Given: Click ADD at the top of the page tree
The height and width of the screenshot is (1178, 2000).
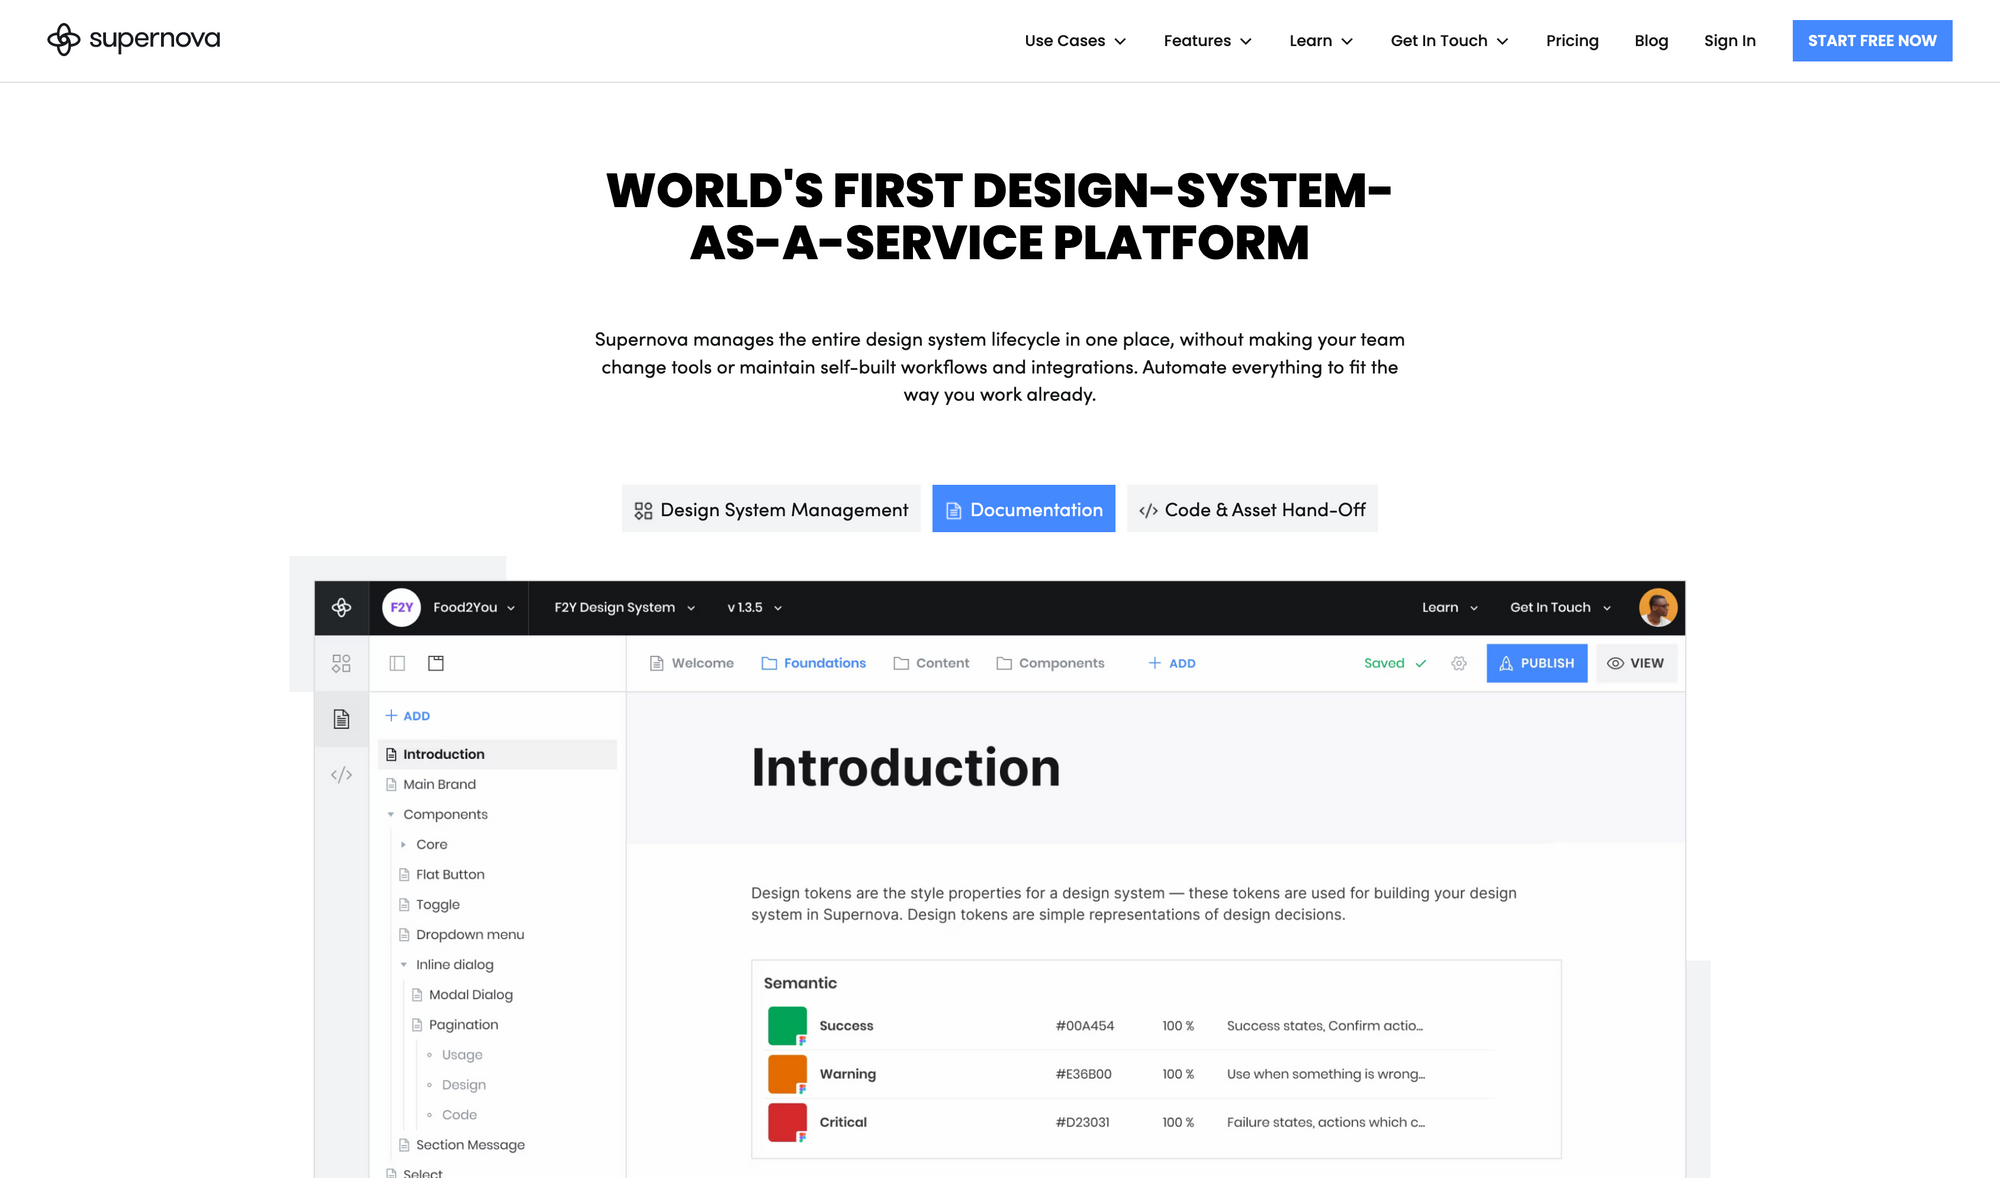Looking at the screenshot, I should click(x=407, y=716).
